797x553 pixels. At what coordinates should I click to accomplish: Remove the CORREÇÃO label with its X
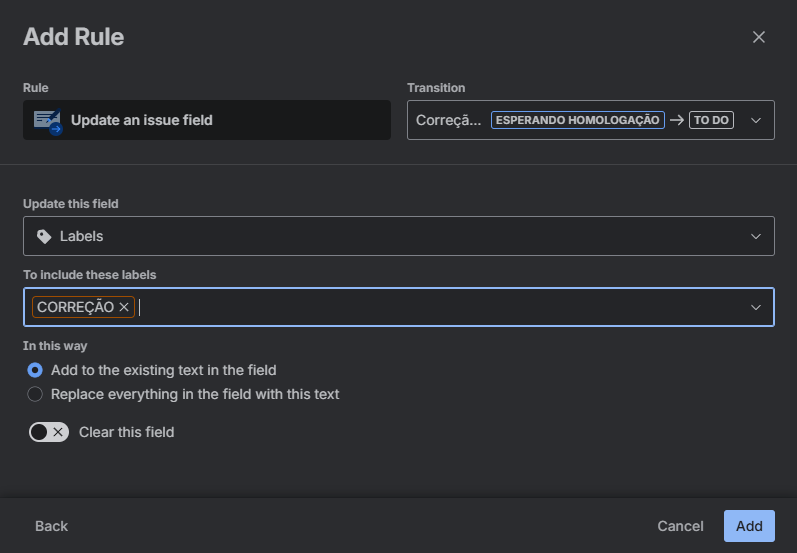124,308
